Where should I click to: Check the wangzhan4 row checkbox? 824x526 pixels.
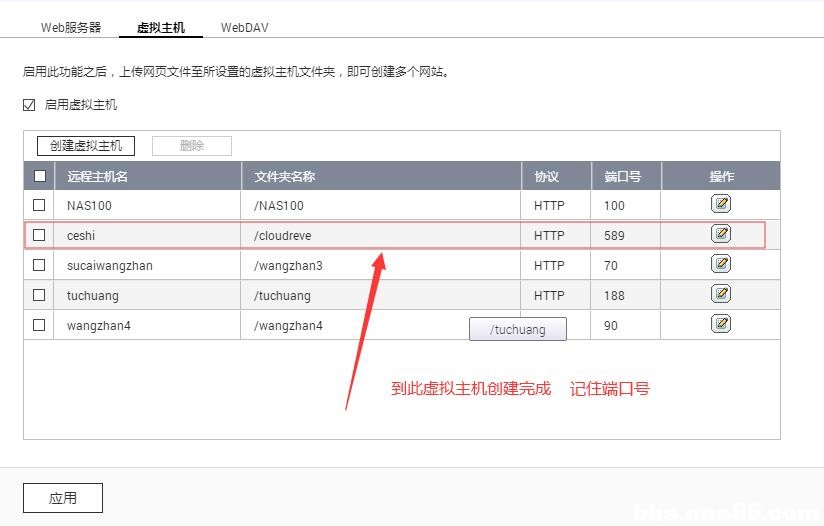(40, 325)
